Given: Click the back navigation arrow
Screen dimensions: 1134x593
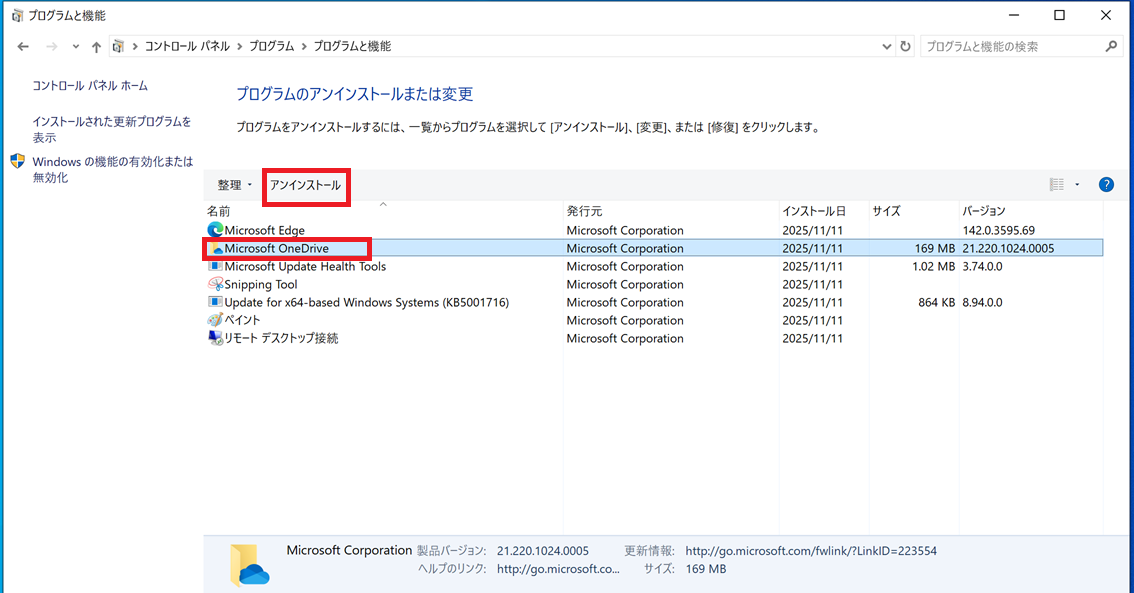Looking at the screenshot, I should [x=24, y=47].
